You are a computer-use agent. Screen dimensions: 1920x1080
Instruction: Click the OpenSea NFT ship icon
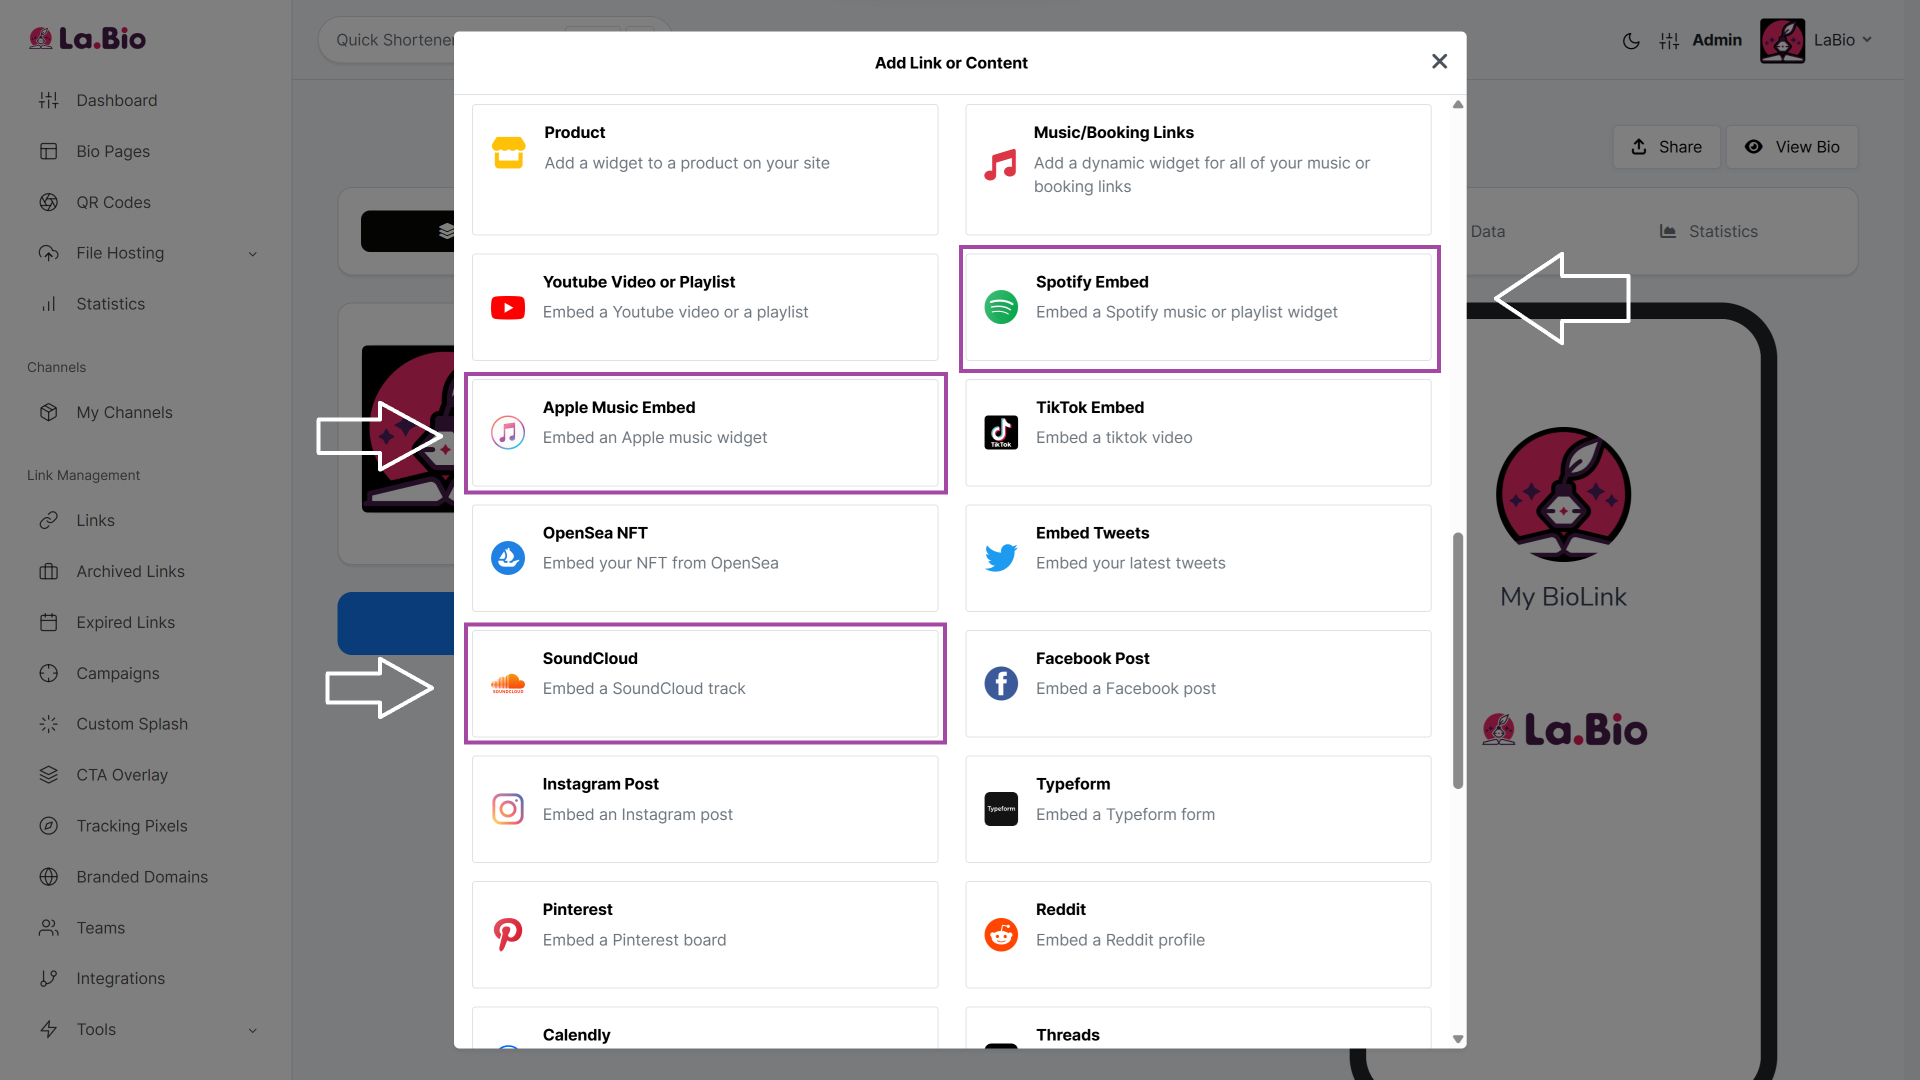(x=508, y=558)
